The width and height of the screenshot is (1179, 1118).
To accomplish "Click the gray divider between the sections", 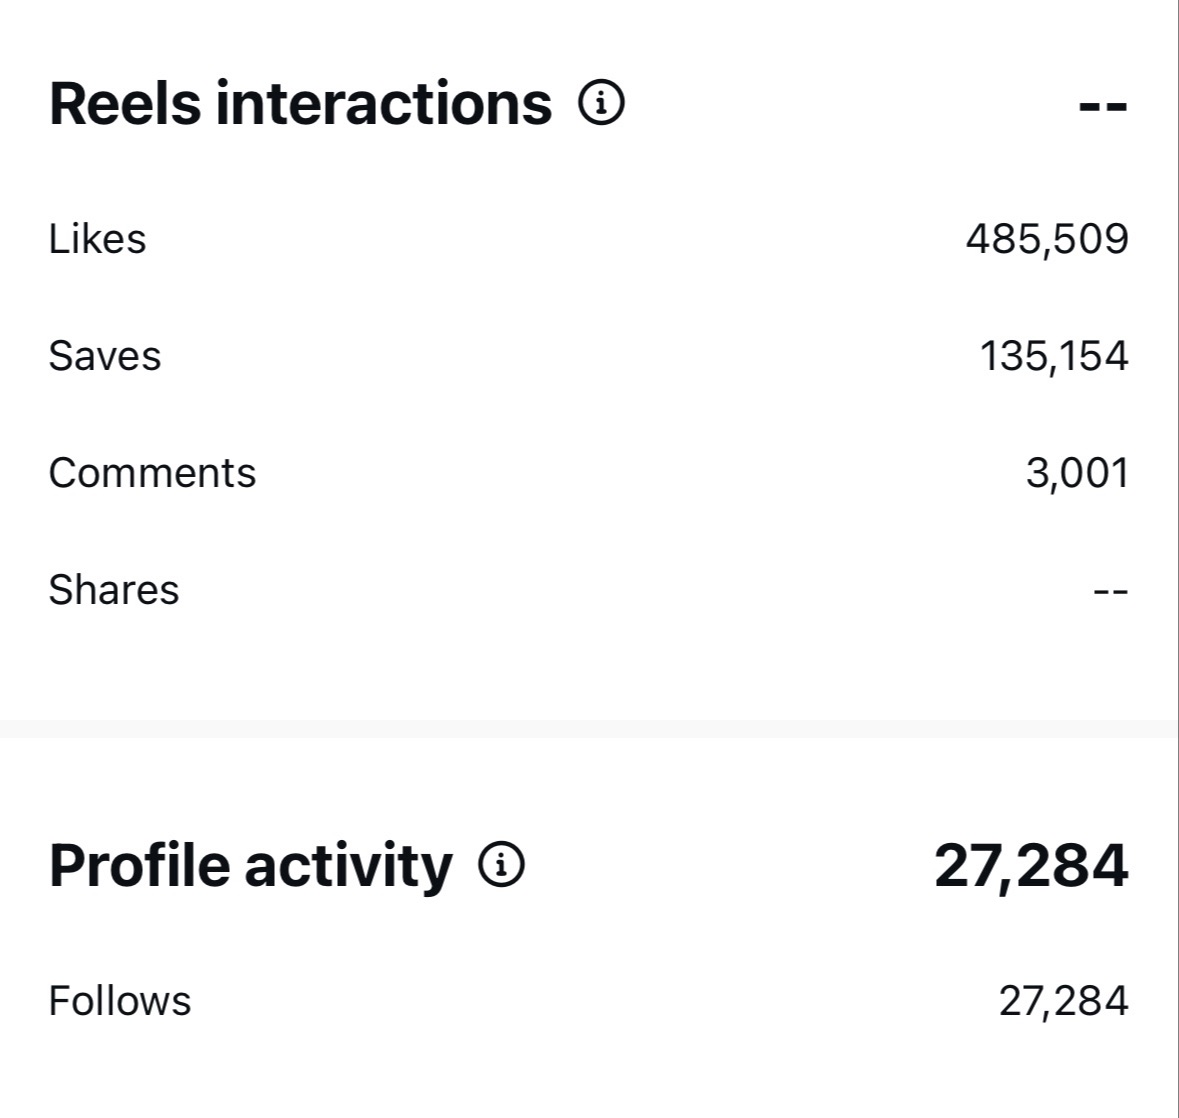I will tap(588, 729).
